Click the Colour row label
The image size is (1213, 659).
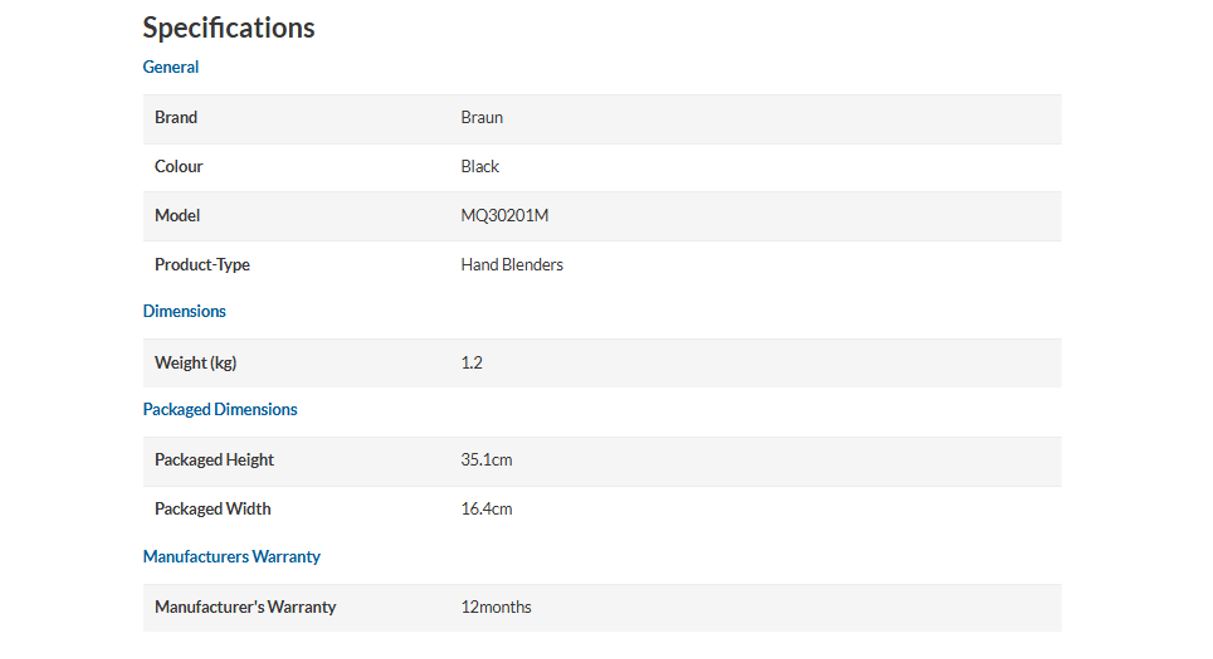pos(179,166)
